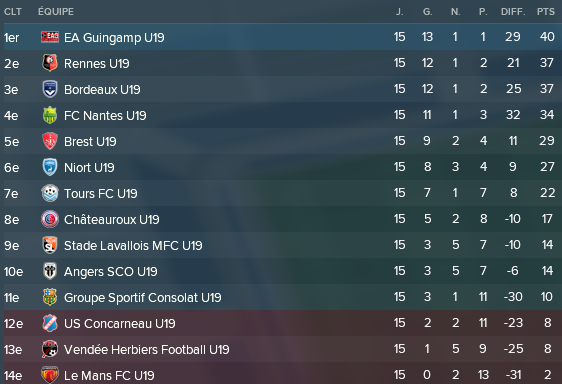562x384 pixels.
Task: Click the G. wins column header
Action: [x=427, y=12]
